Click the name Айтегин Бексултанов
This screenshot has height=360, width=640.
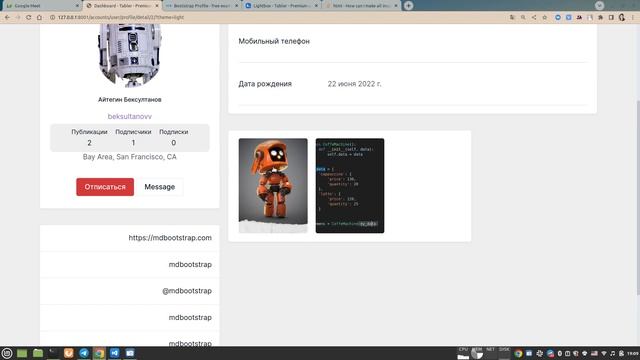[130, 100]
